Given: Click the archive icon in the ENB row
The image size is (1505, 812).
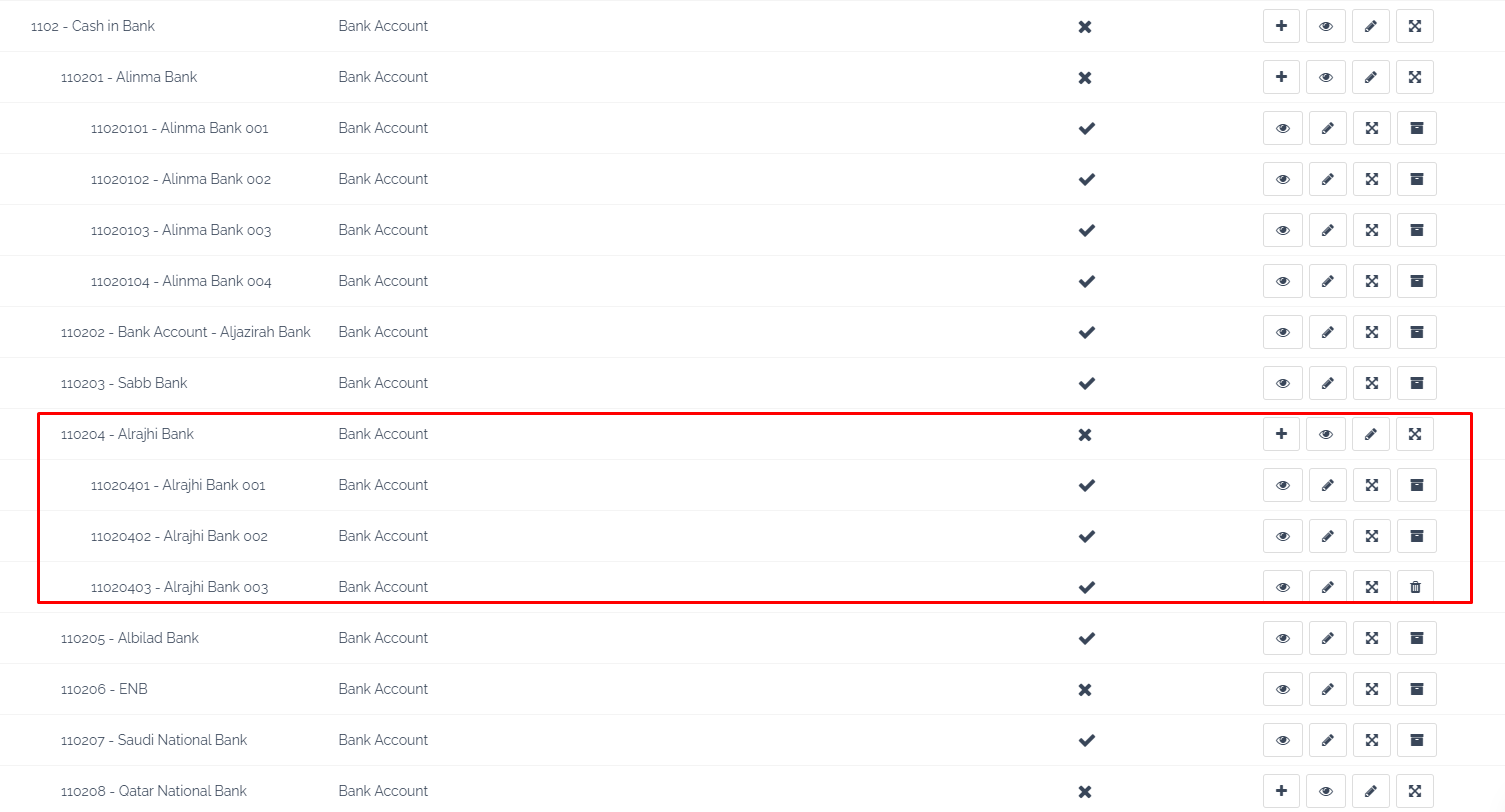Looking at the screenshot, I should [x=1416, y=689].
